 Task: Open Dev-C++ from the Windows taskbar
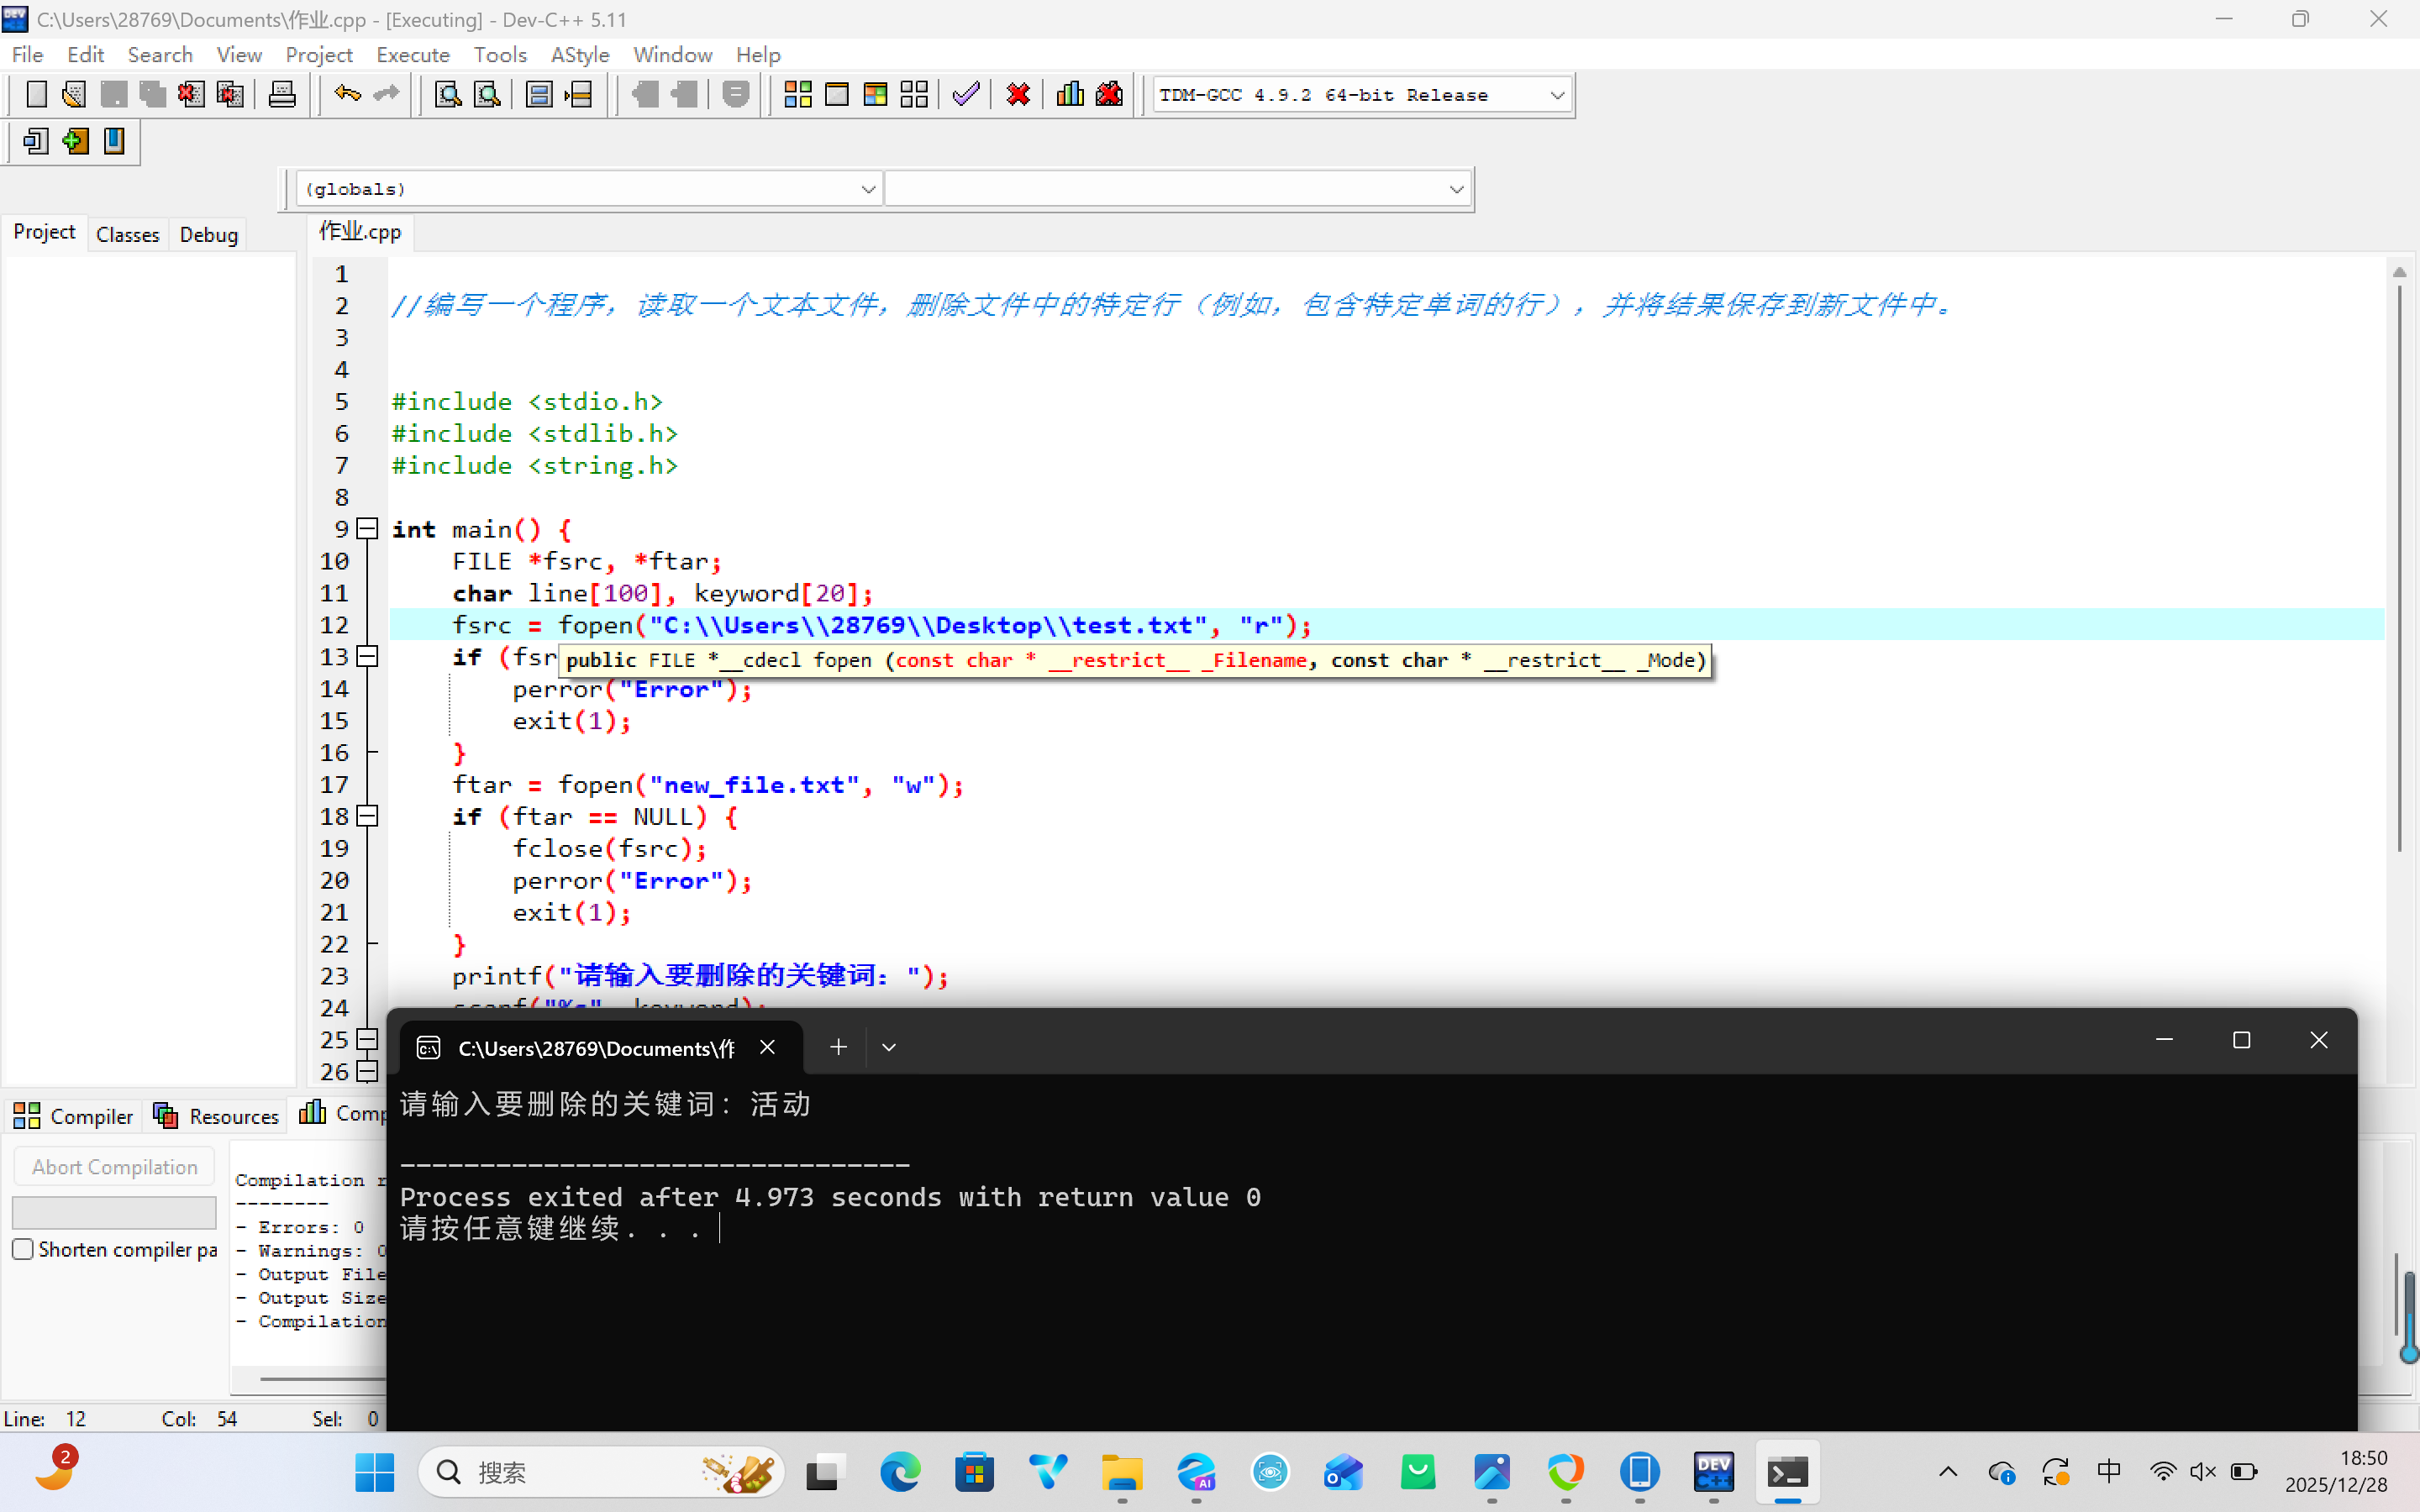point(1713,1472)
